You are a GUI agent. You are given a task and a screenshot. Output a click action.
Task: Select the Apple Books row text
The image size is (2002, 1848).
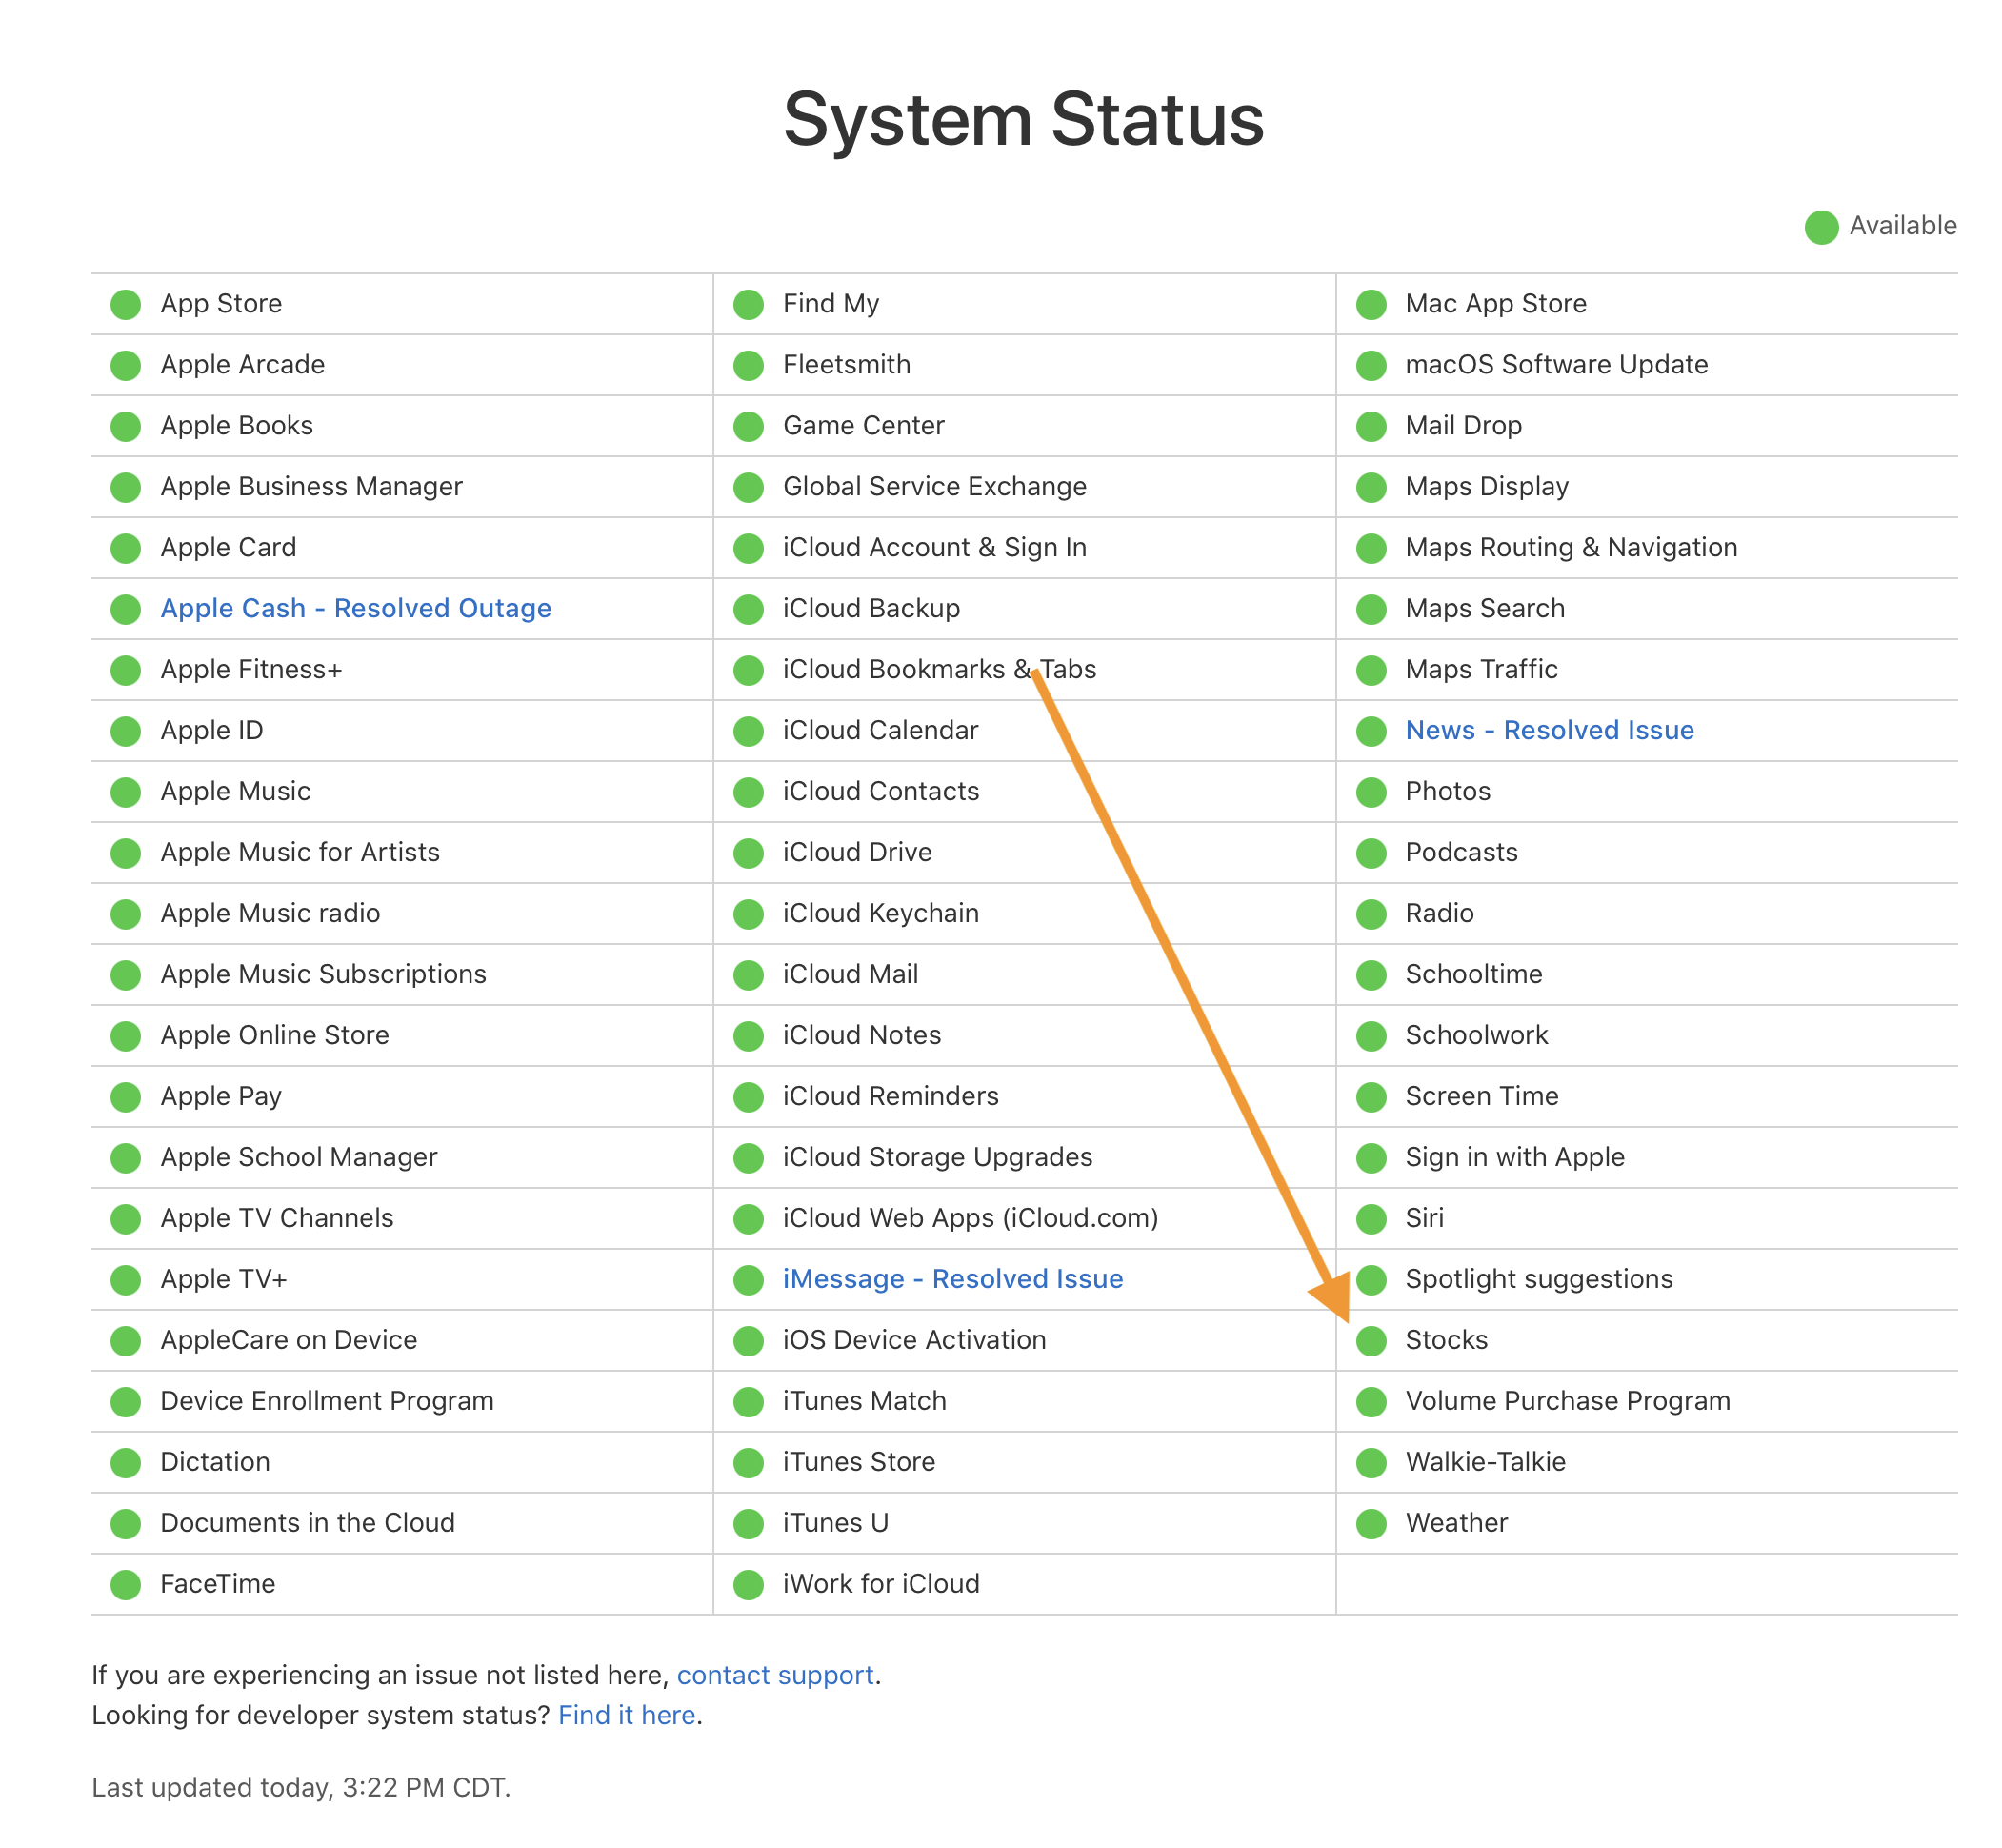click(x=236, y=426)
